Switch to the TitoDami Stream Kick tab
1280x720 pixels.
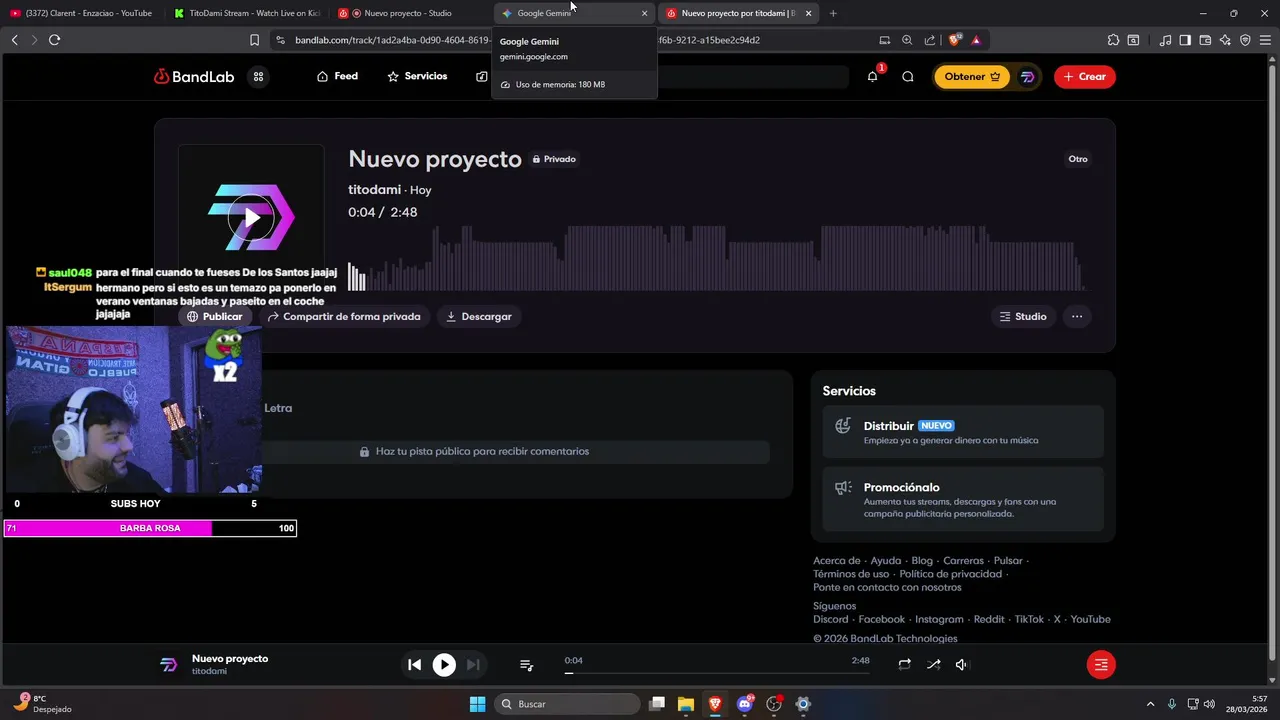(x=245, y=13)
